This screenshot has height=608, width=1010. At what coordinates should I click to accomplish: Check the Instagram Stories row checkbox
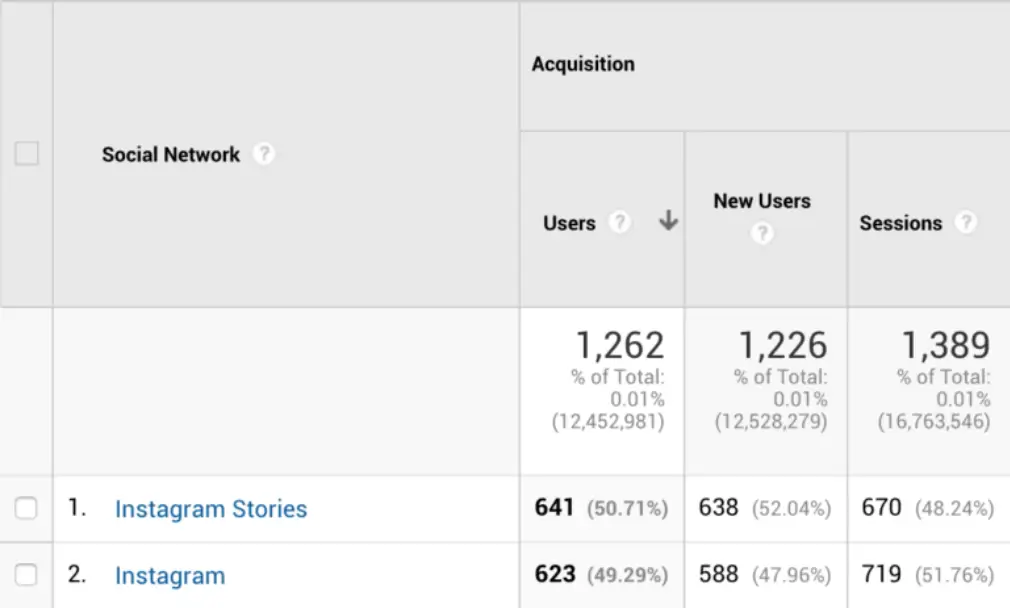tap(27, 509)
